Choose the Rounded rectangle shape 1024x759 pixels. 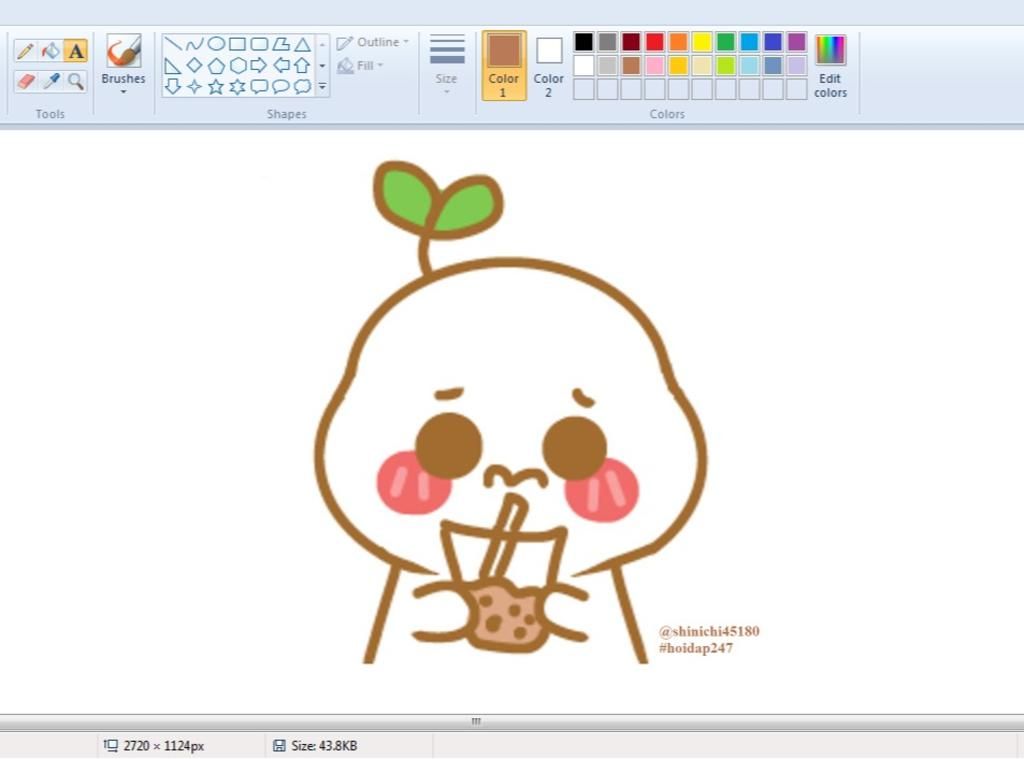click(x=259, y=44)
